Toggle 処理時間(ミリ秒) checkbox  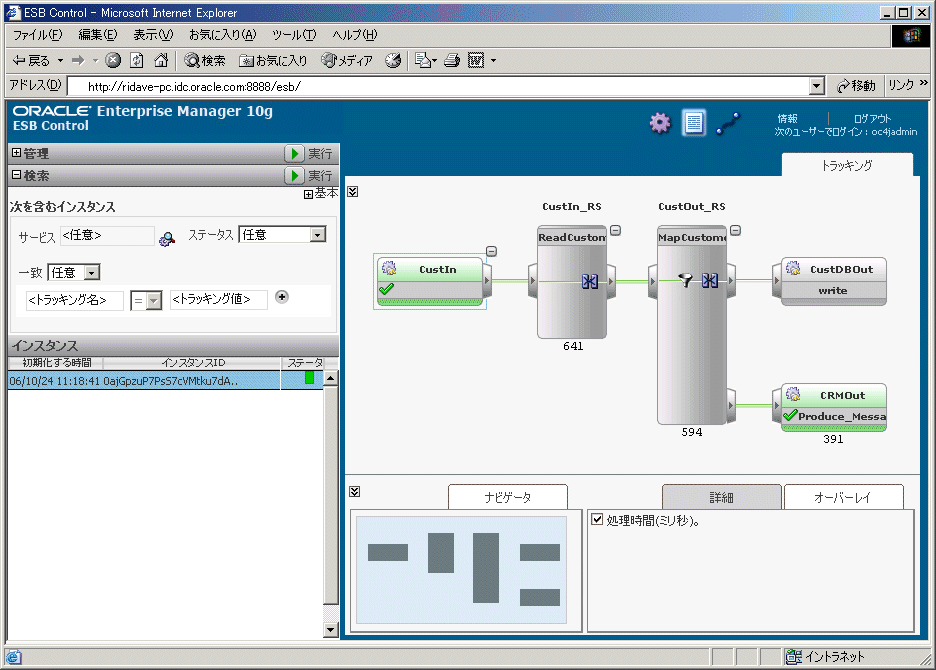point(597,519)
